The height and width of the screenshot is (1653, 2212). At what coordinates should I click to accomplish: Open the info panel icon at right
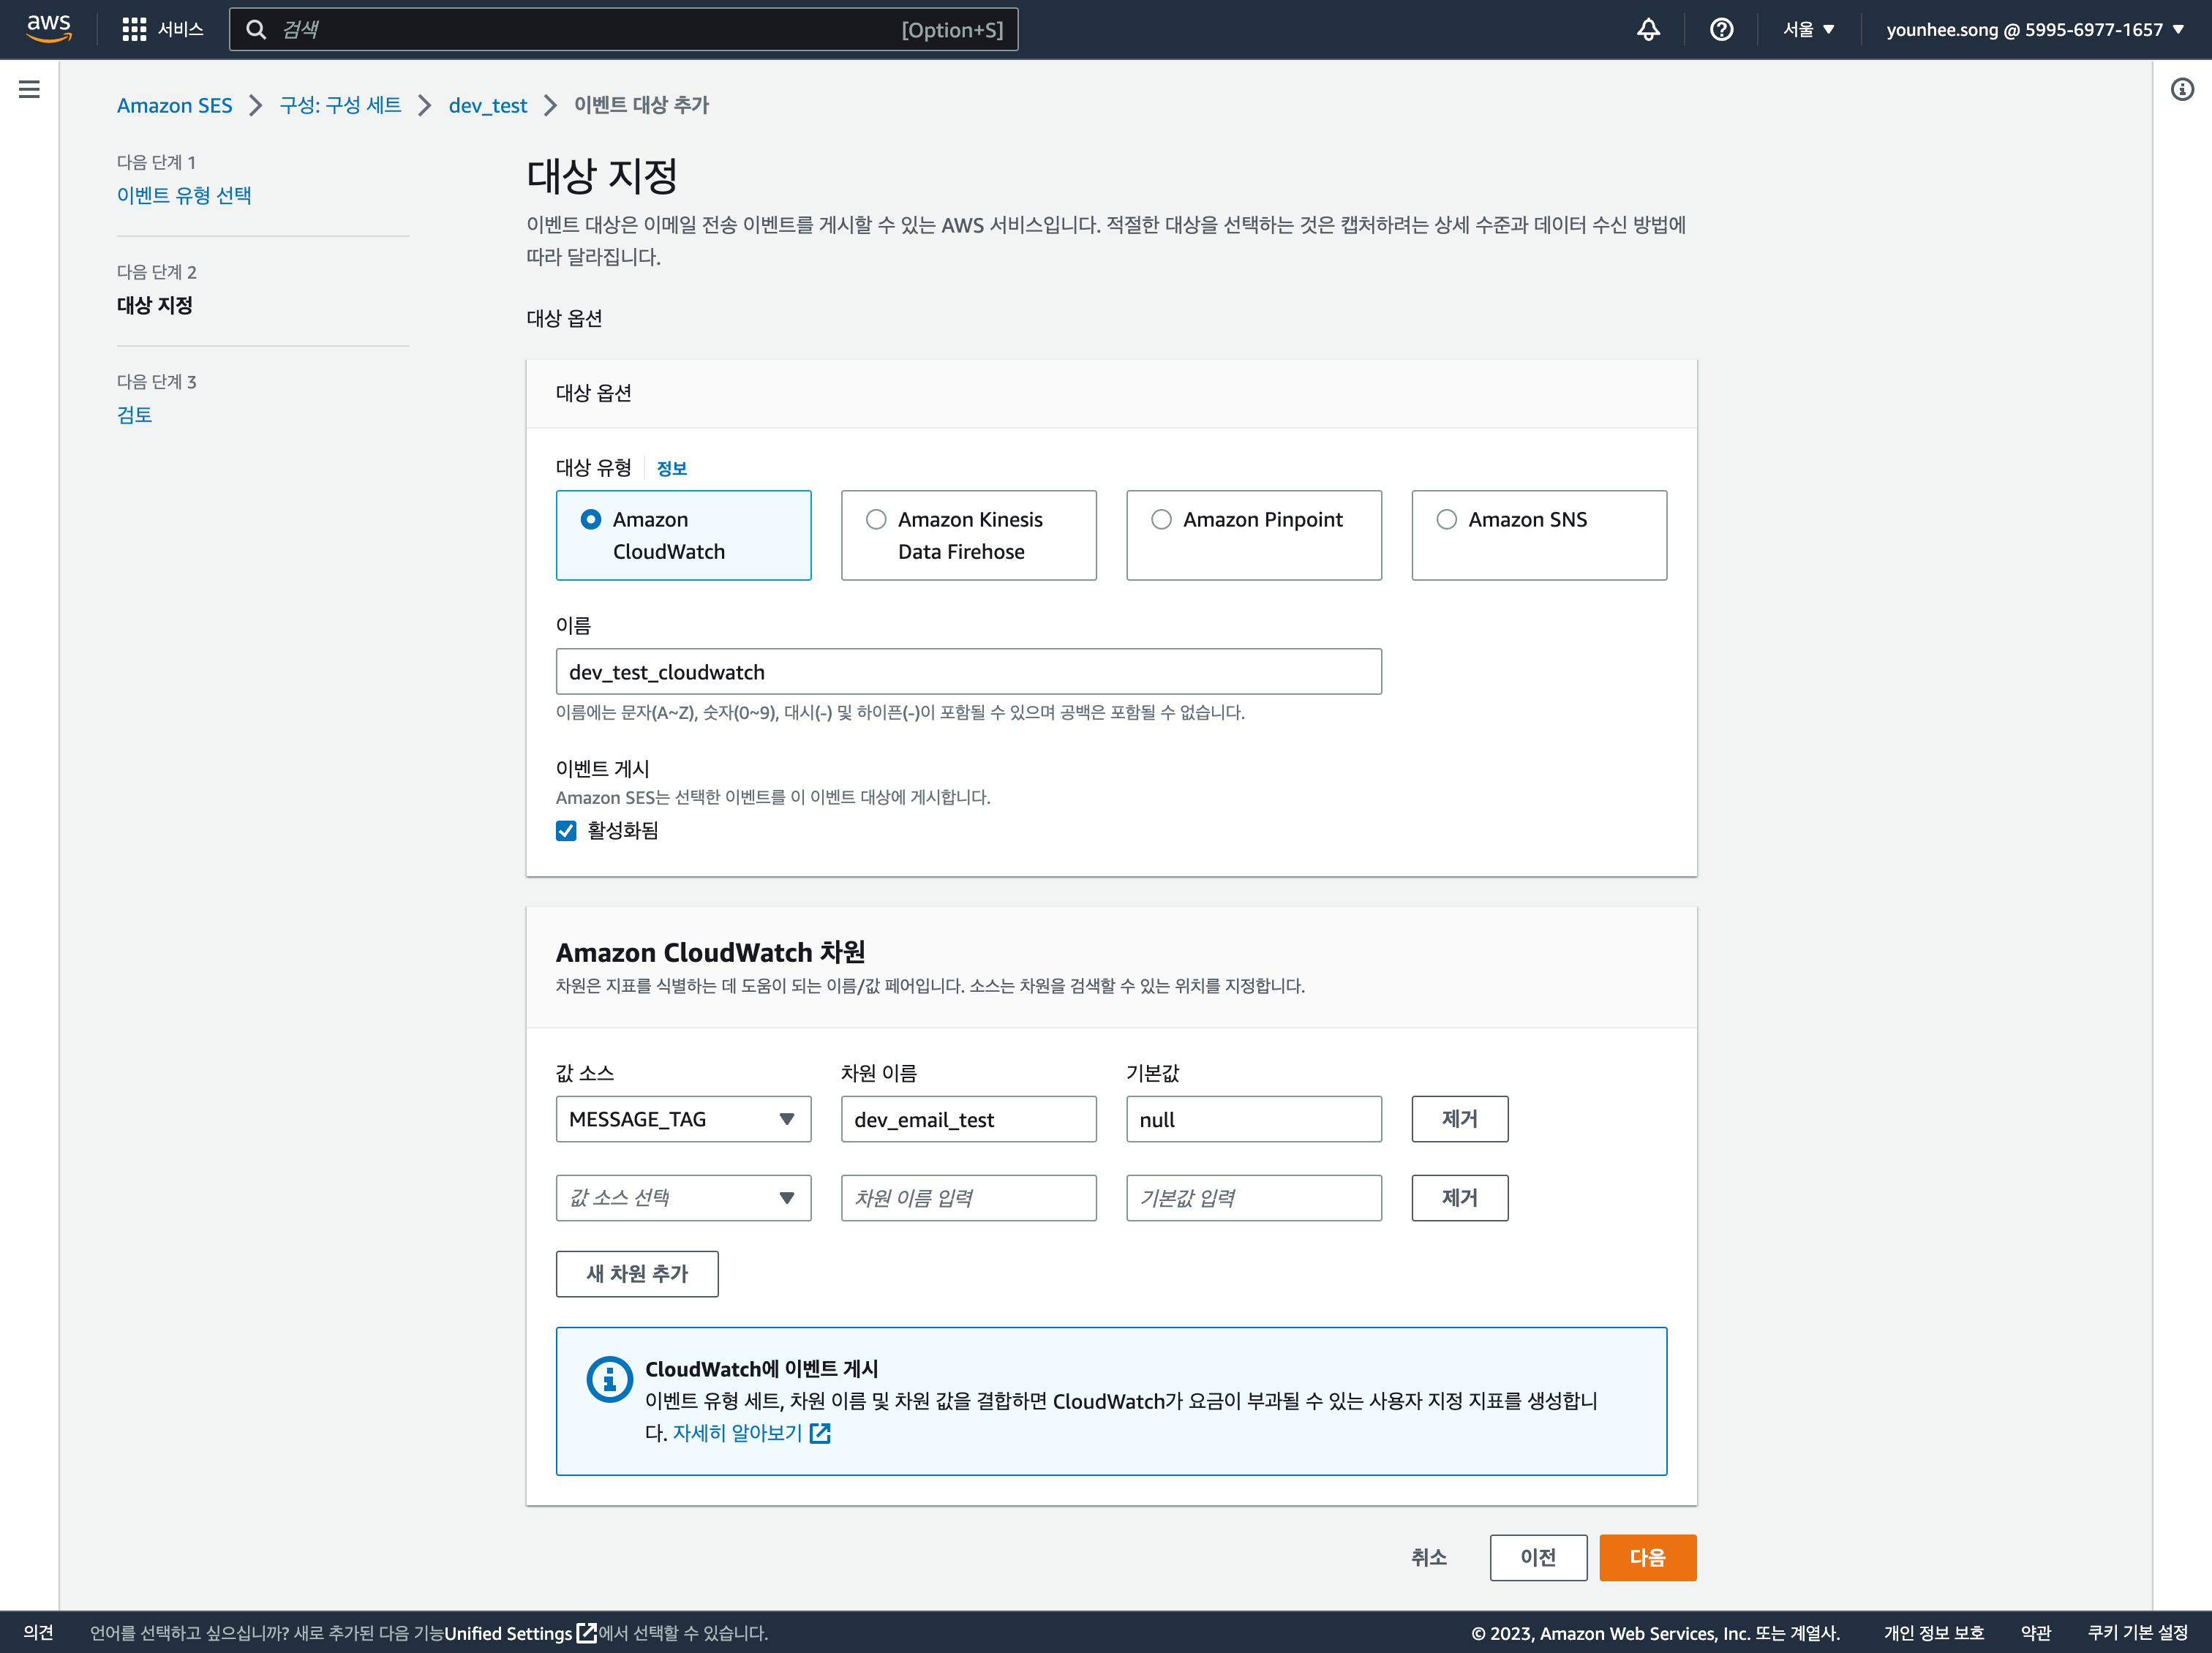2182,89
